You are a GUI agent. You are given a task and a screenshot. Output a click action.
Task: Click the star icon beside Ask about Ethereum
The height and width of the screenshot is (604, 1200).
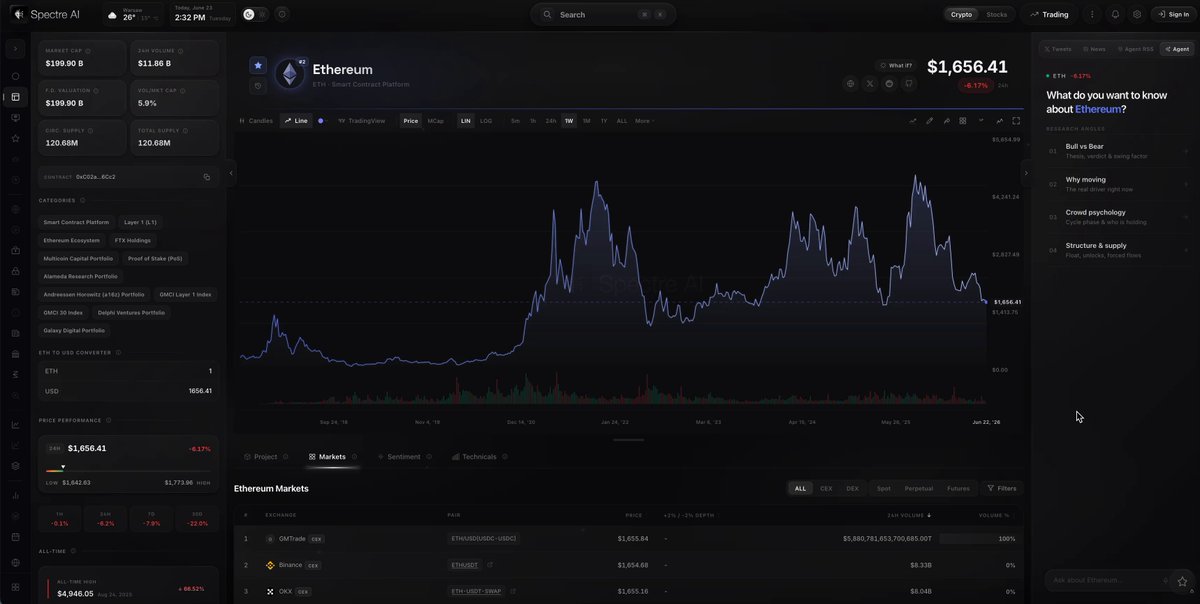point(1183,580)
